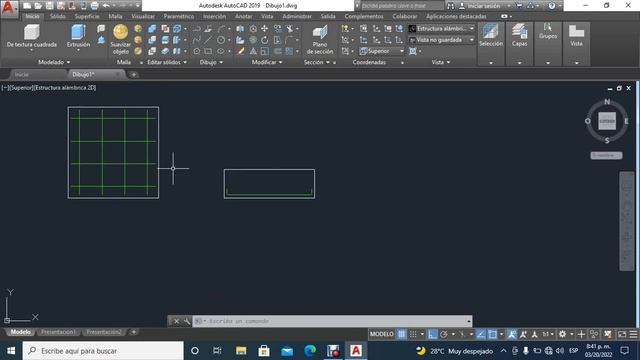
Task: Toggle object snap tracking in status bar
Action: (481, 334)
